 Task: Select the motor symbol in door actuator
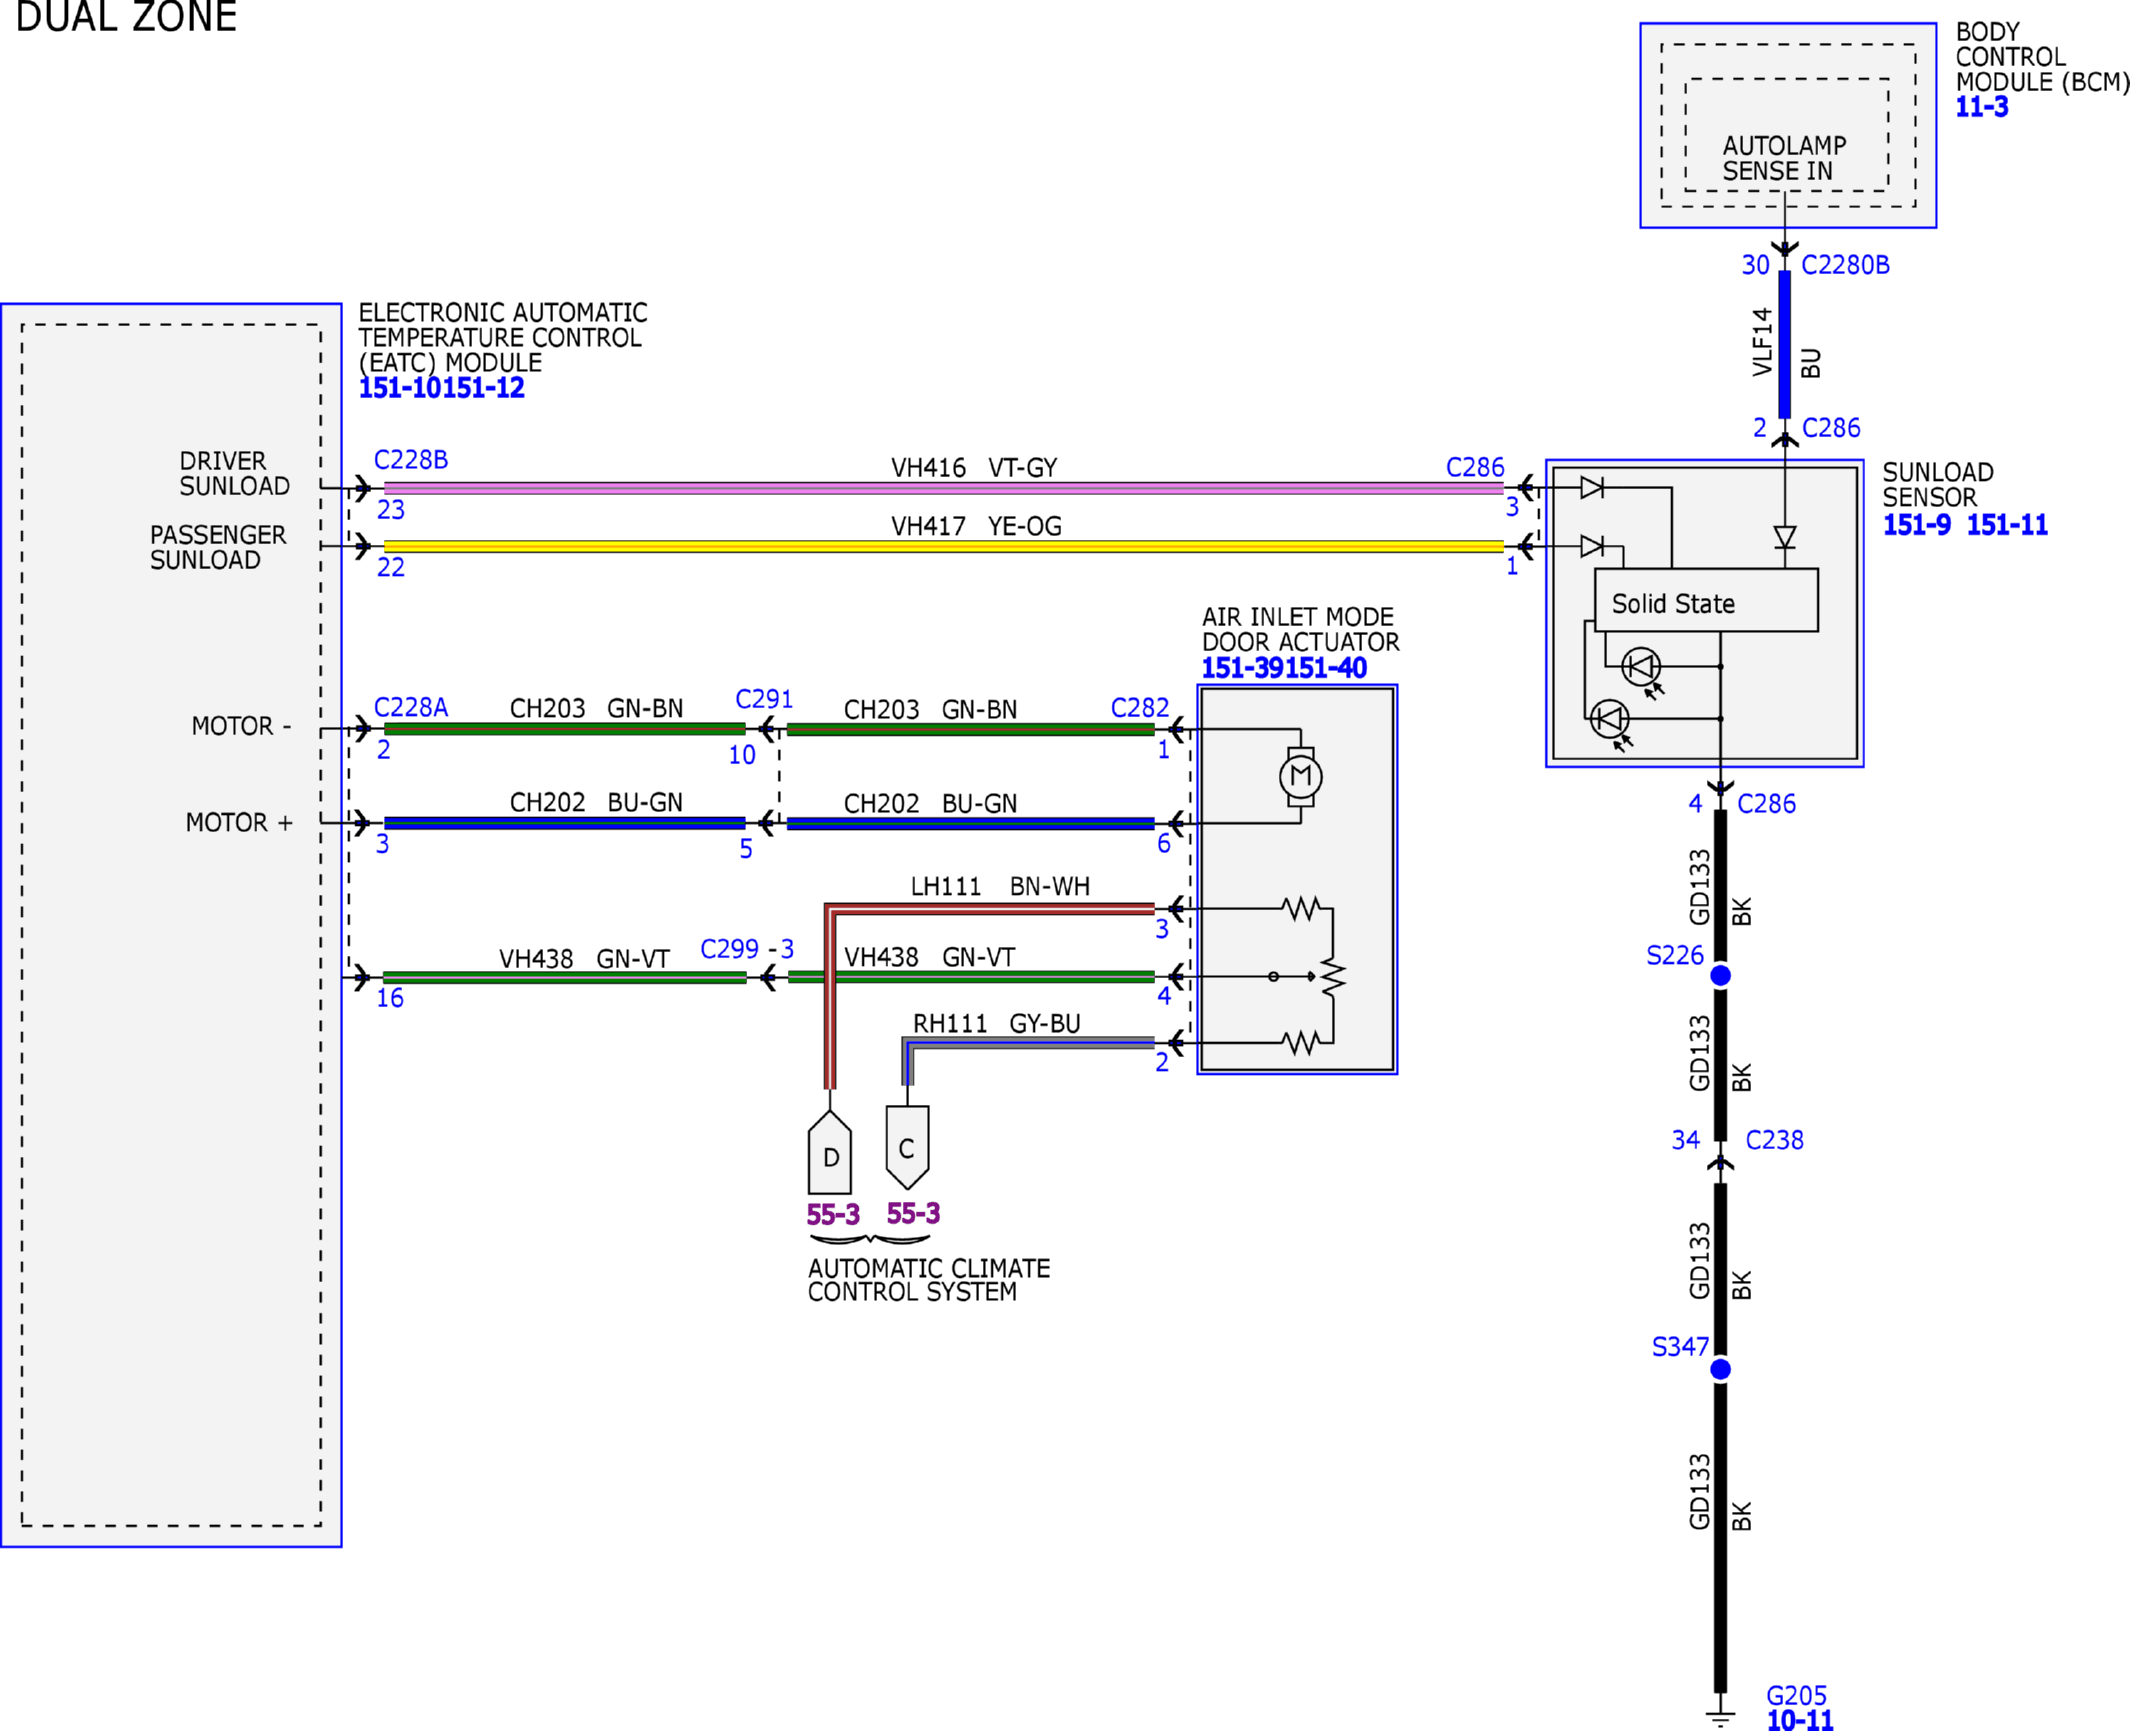point(1300,776)
